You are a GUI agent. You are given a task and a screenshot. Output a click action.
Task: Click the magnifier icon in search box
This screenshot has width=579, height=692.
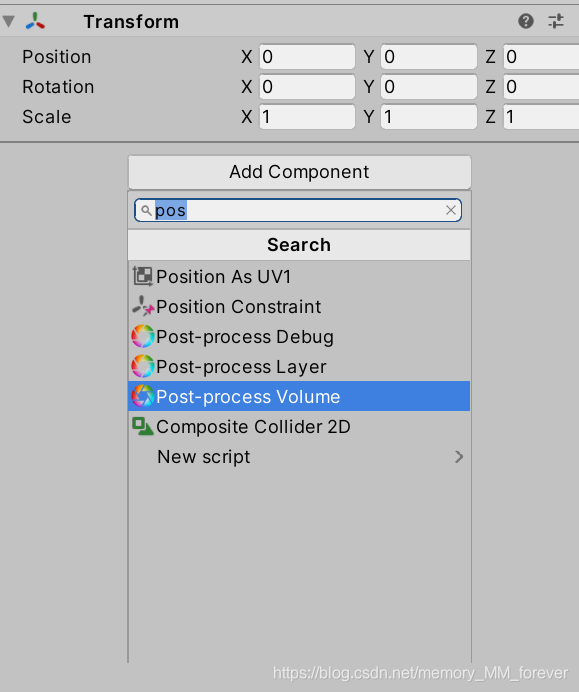coord(146,211)
